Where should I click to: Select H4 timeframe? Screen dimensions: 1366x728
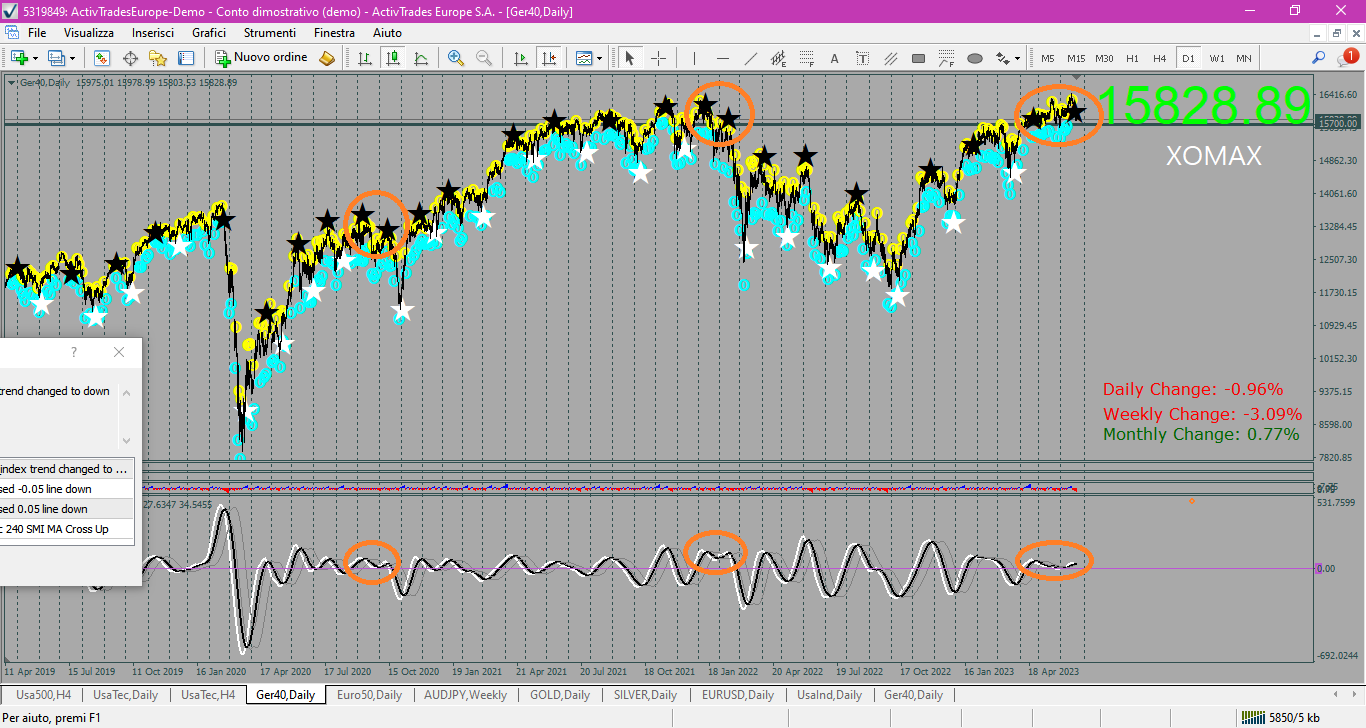[x=1160, y=58]
